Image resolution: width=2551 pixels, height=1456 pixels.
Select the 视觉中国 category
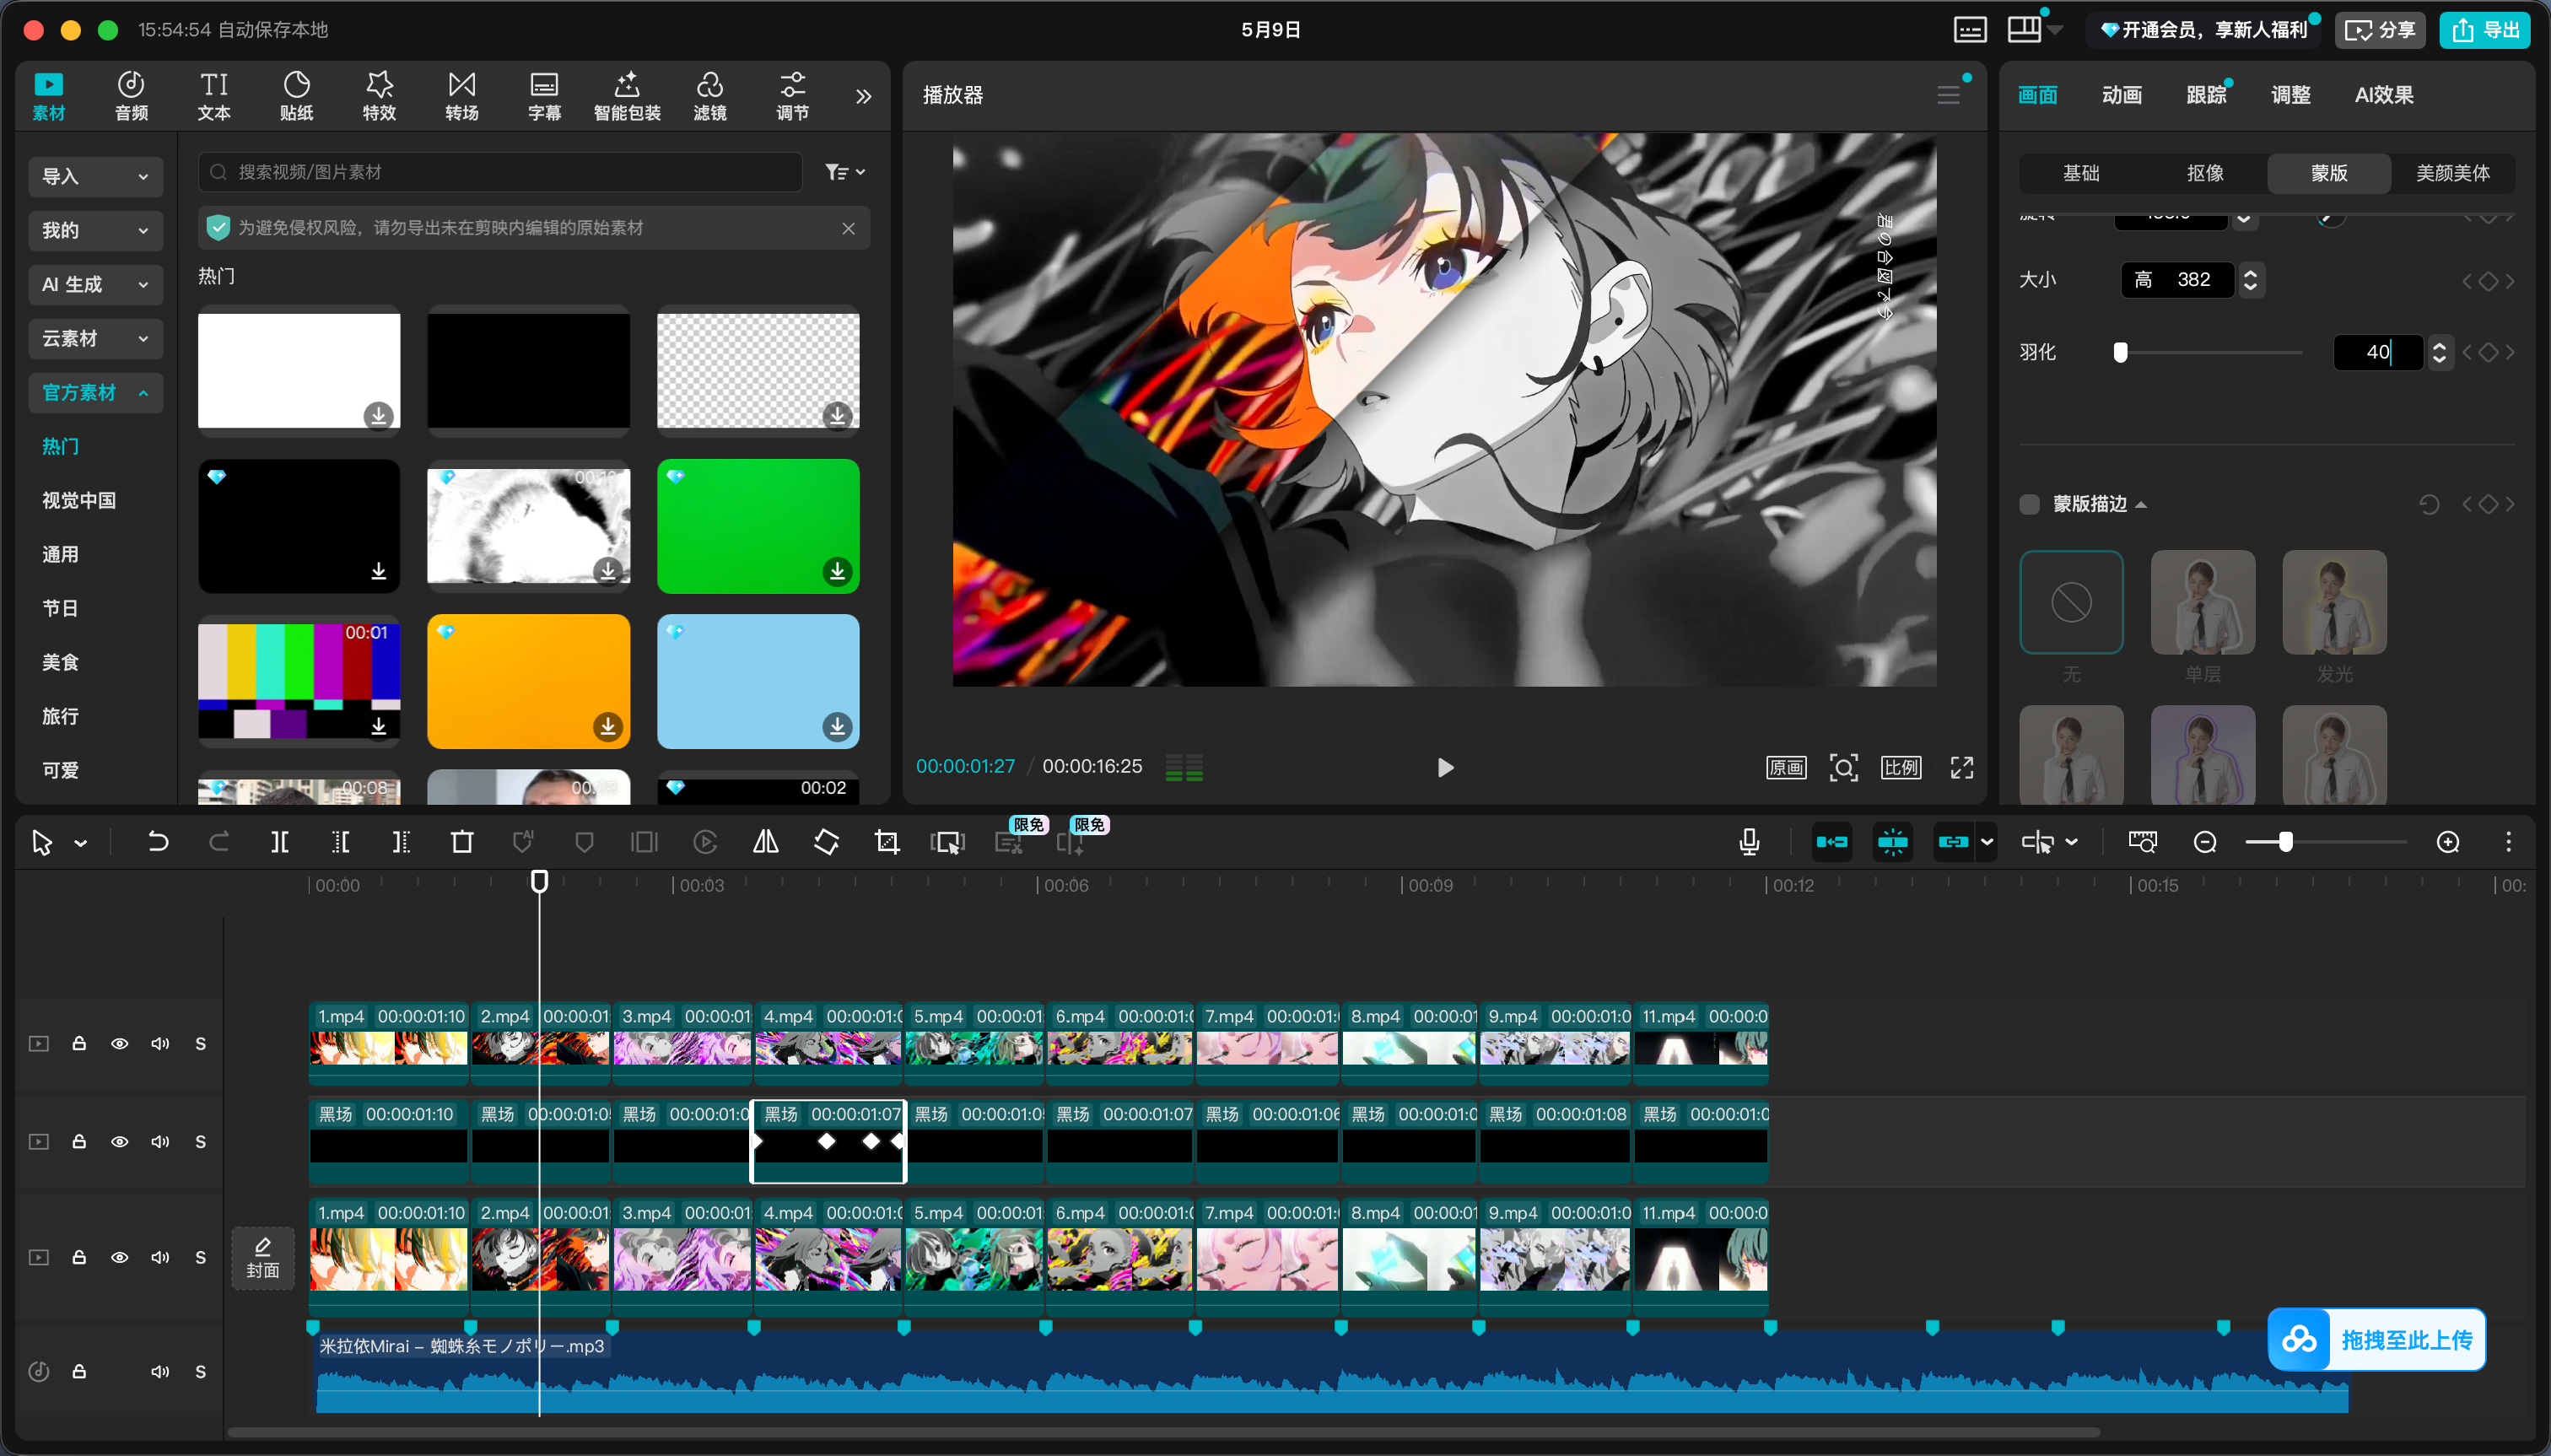[x=79, y=500]
